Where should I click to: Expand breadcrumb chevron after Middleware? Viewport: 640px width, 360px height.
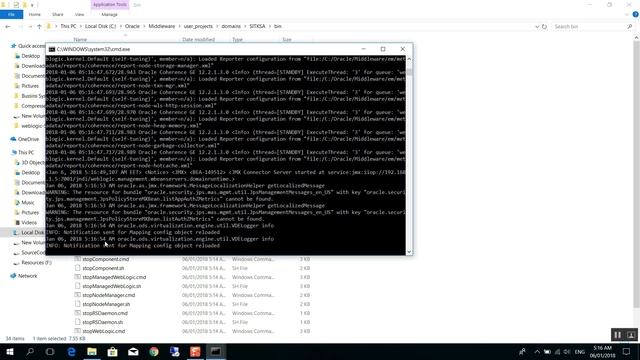tap(179, 26)
